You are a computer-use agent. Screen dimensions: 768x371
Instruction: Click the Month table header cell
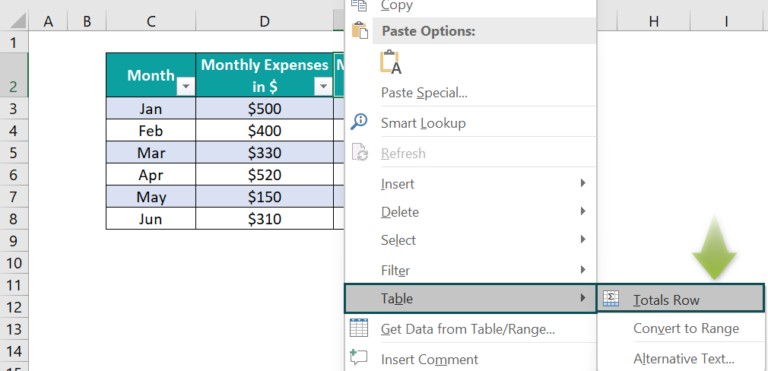[151, 75]
